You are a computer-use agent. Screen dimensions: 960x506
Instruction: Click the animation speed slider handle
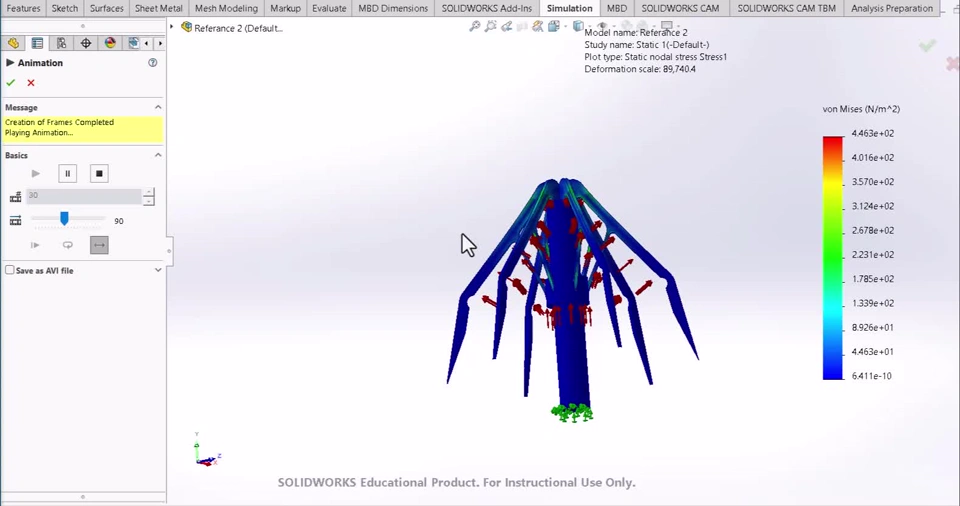point(64,219)
